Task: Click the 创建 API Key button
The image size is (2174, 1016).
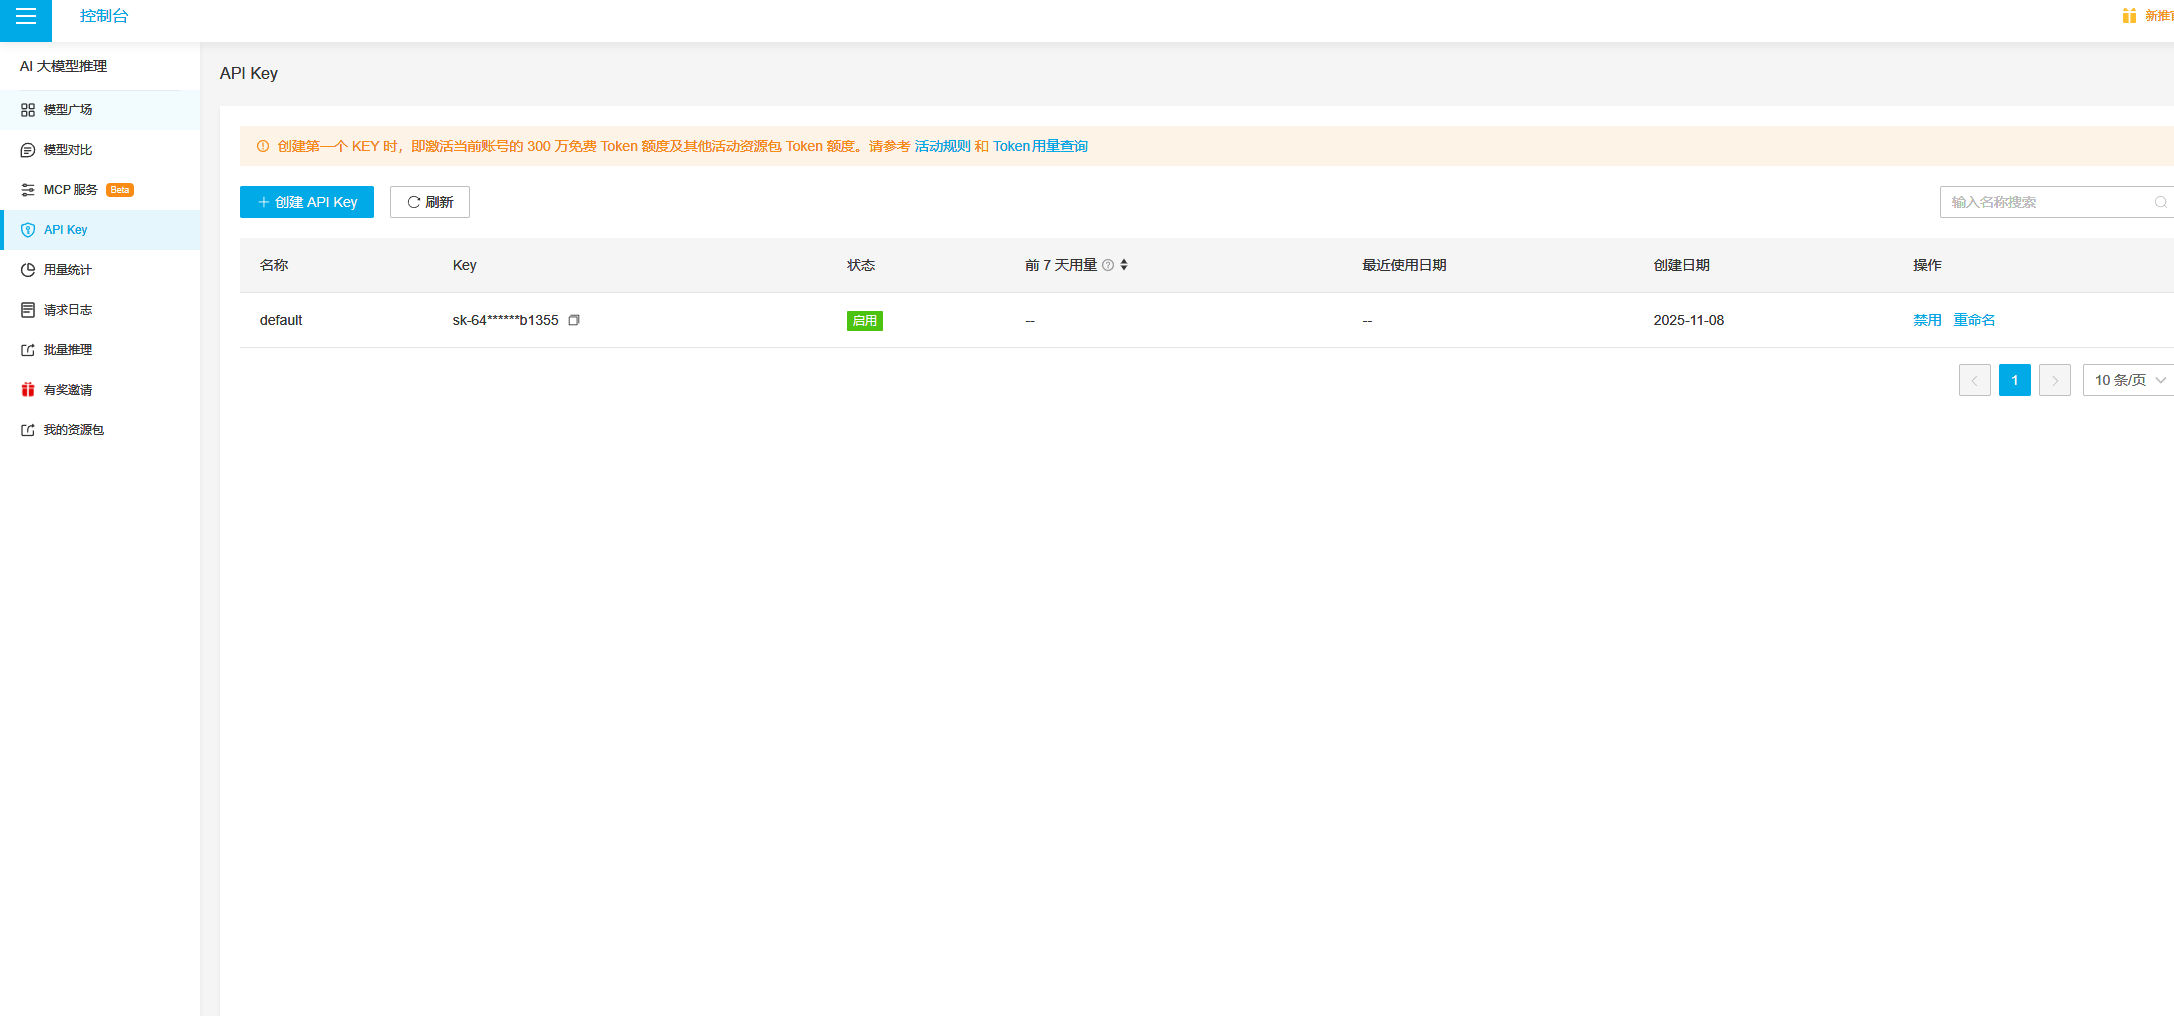Action: click(x=307, y=202)
